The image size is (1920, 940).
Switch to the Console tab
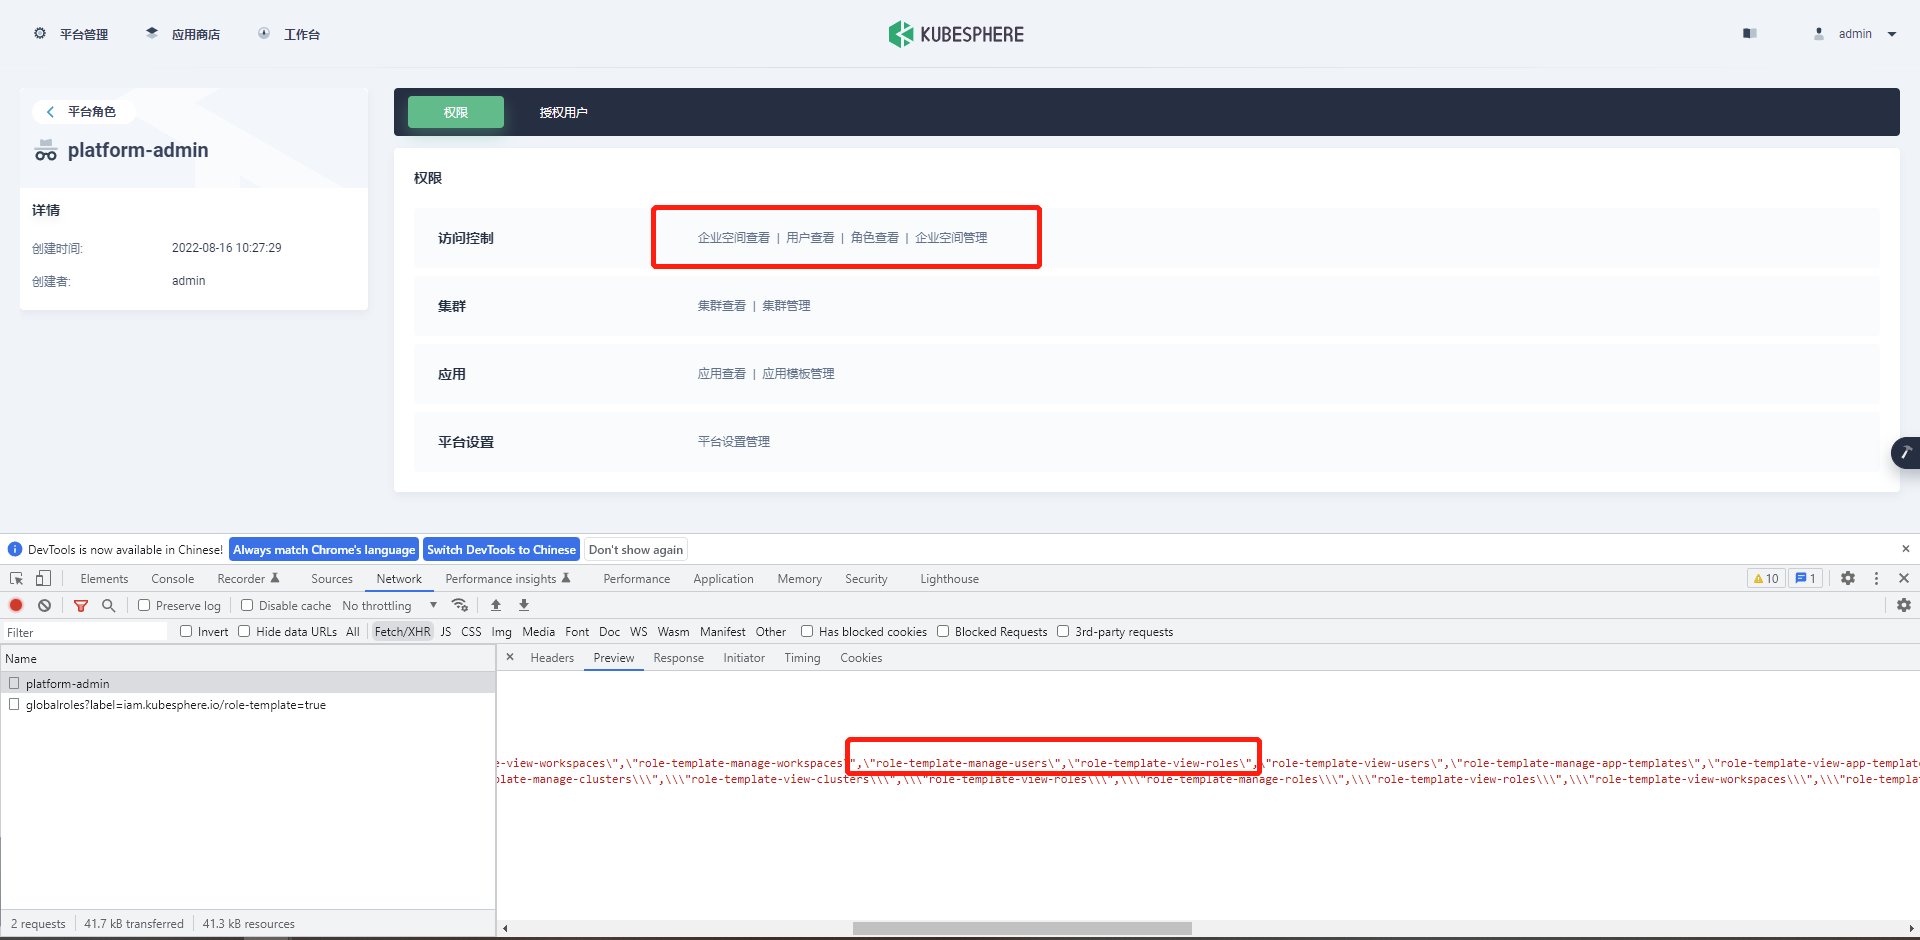(172, 578)
